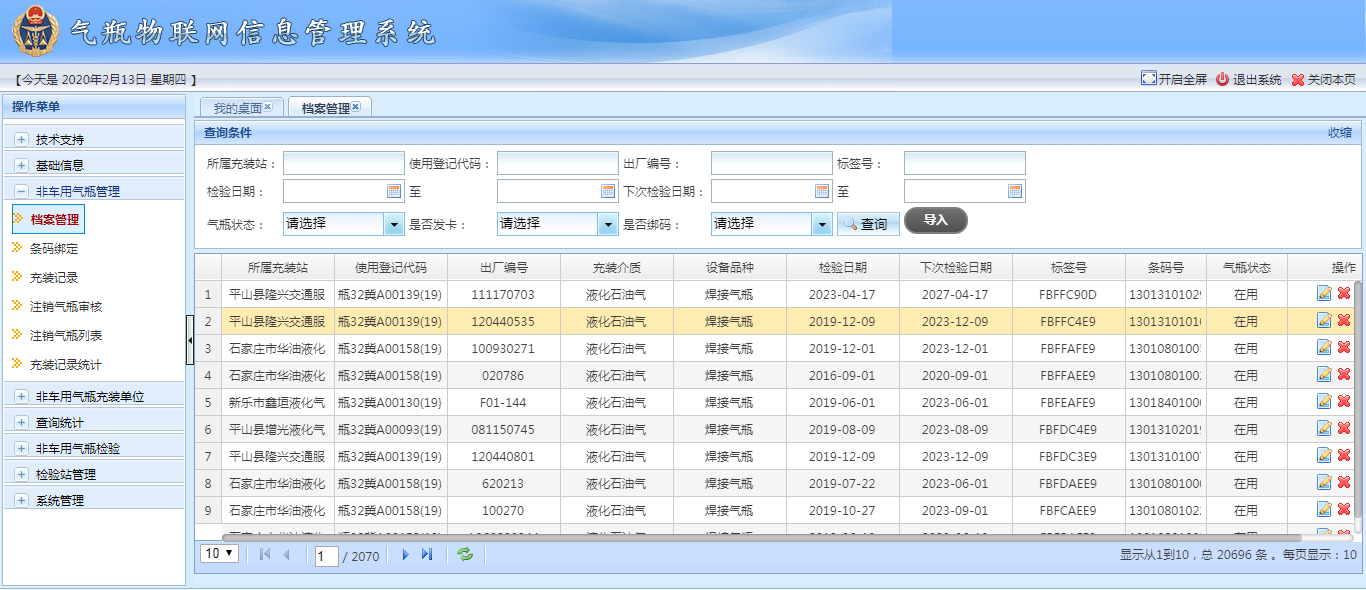Click the red delete icon in row 3
Image resolution: width=1366 pixels, height=590 pixels.
[x=1344, y=347]
